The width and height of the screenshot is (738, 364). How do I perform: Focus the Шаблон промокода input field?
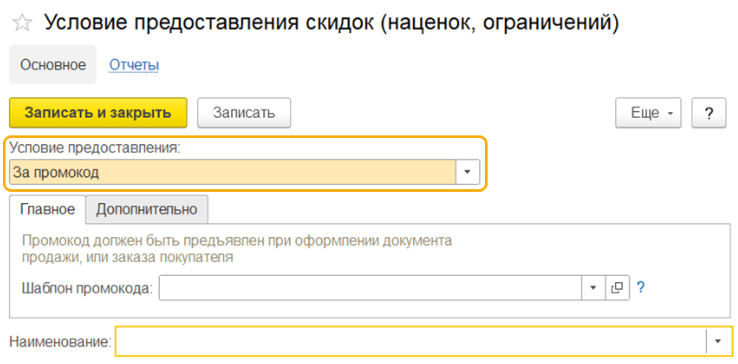coord(370,288)
